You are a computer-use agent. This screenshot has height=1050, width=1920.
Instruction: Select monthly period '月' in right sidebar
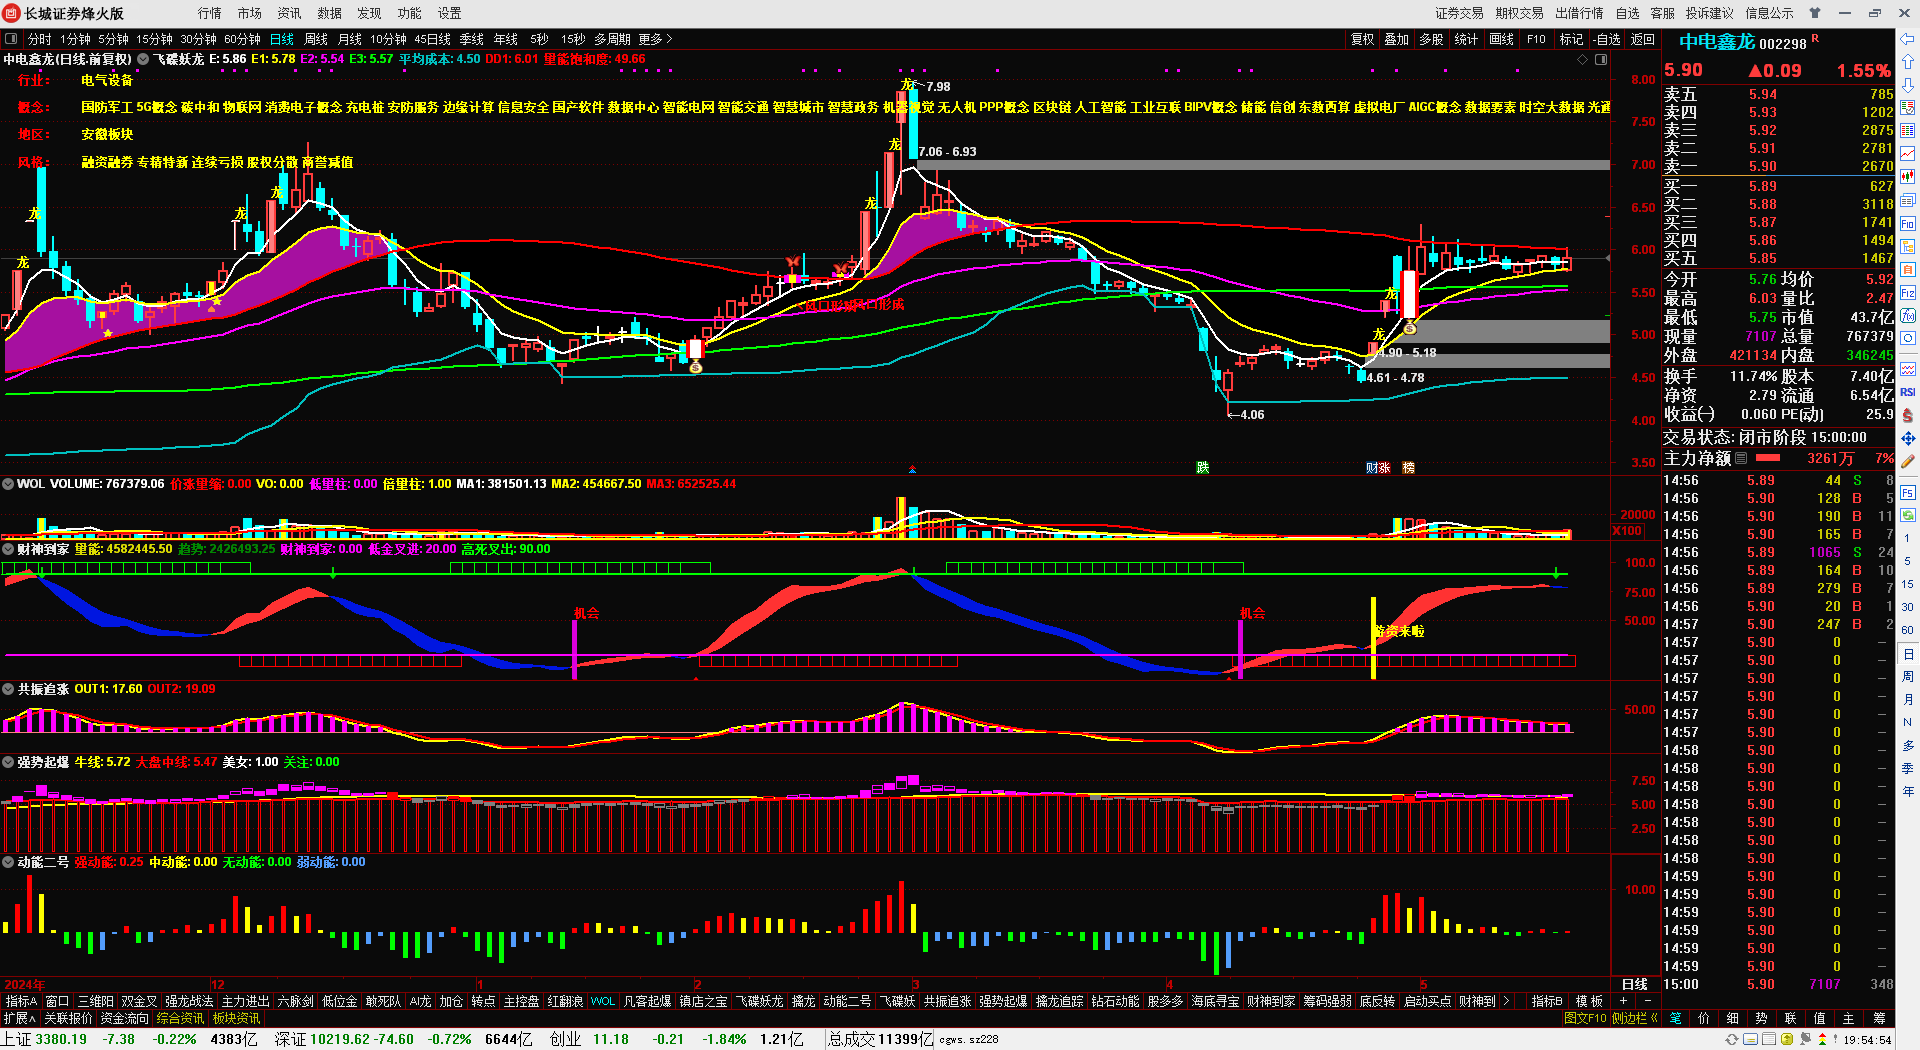point(1908,700)
